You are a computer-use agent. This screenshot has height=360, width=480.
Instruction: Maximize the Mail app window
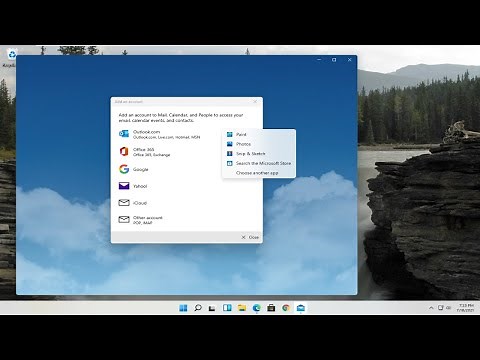334,60
